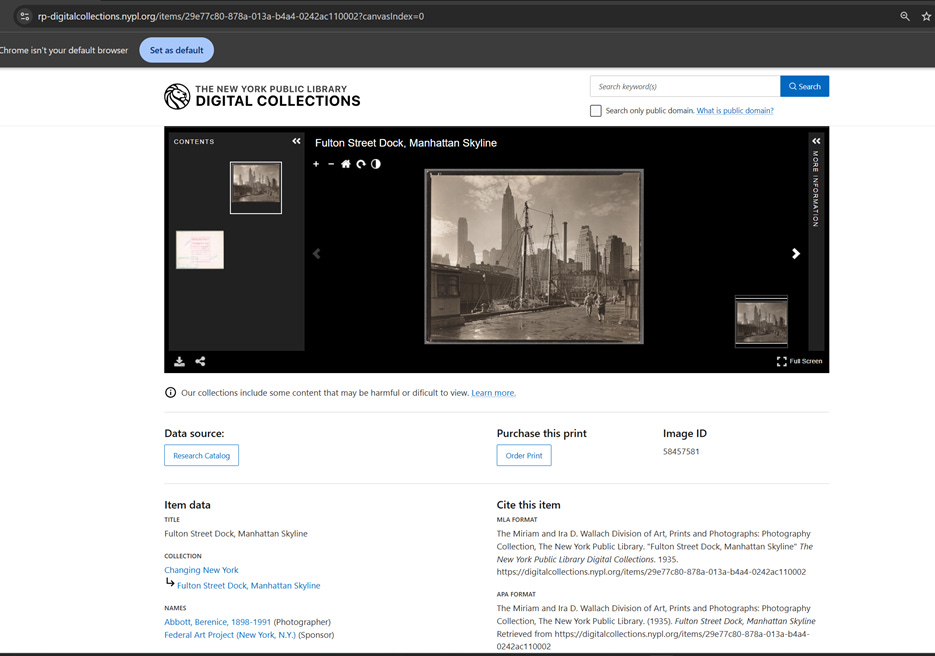Screen dimensions: 935x656
Task: Reset the view with the home icon
Action: pyautogui.click(x=346, y=164)
